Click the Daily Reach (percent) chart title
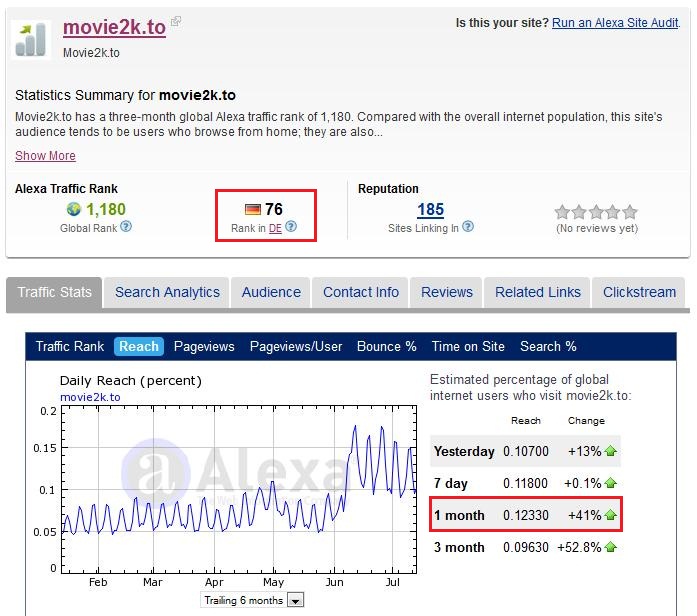This screenshot has height=616, width=697. pyautogui.click(x=131, y=380)
